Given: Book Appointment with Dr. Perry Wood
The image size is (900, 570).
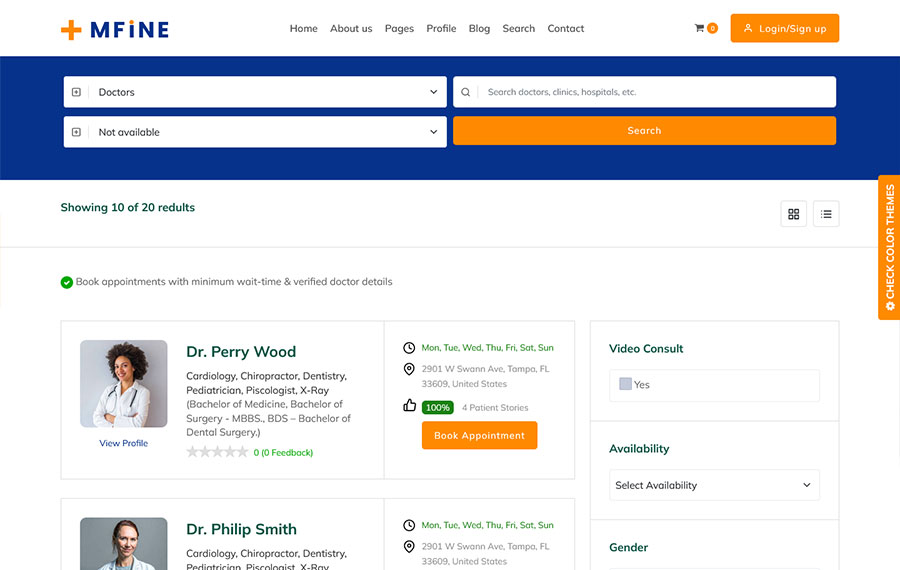Looking at the screenshot, I should point(479,436).
